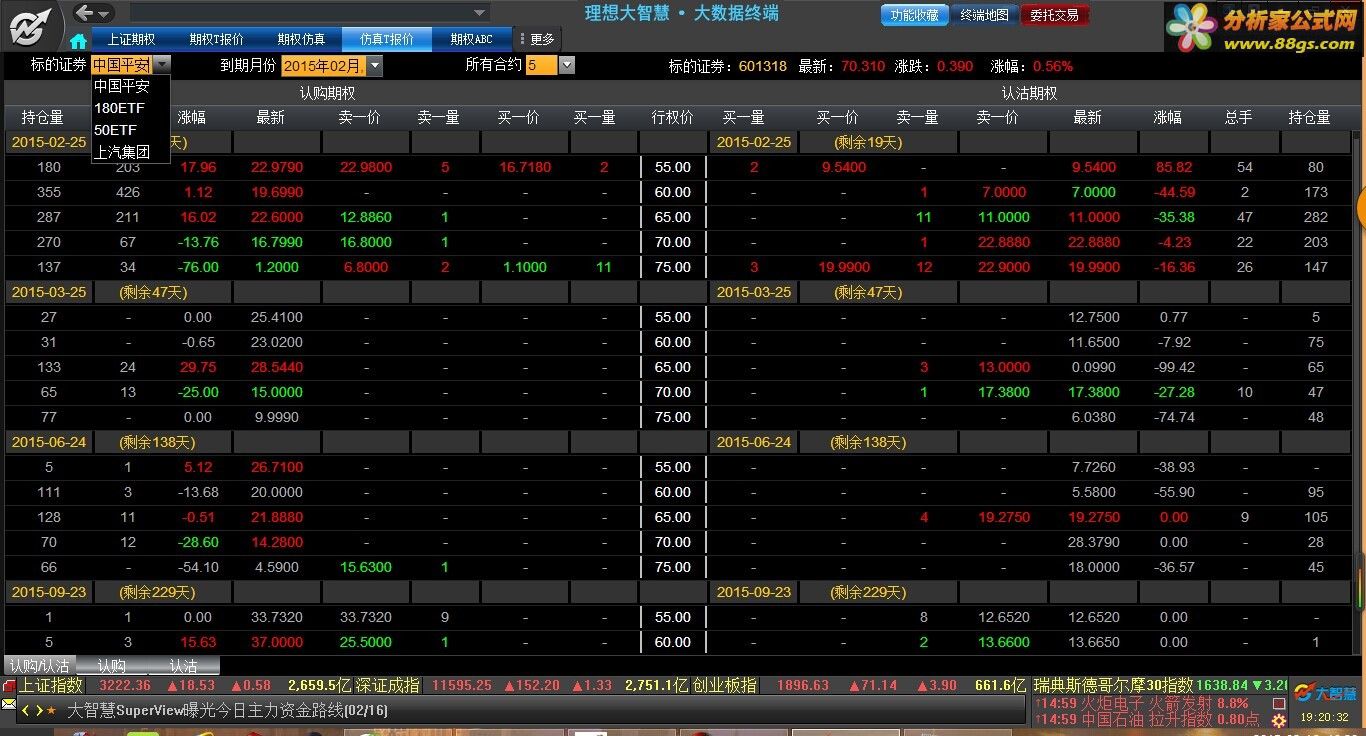
Task: Click the 总手 column header
Action: 1238,117
